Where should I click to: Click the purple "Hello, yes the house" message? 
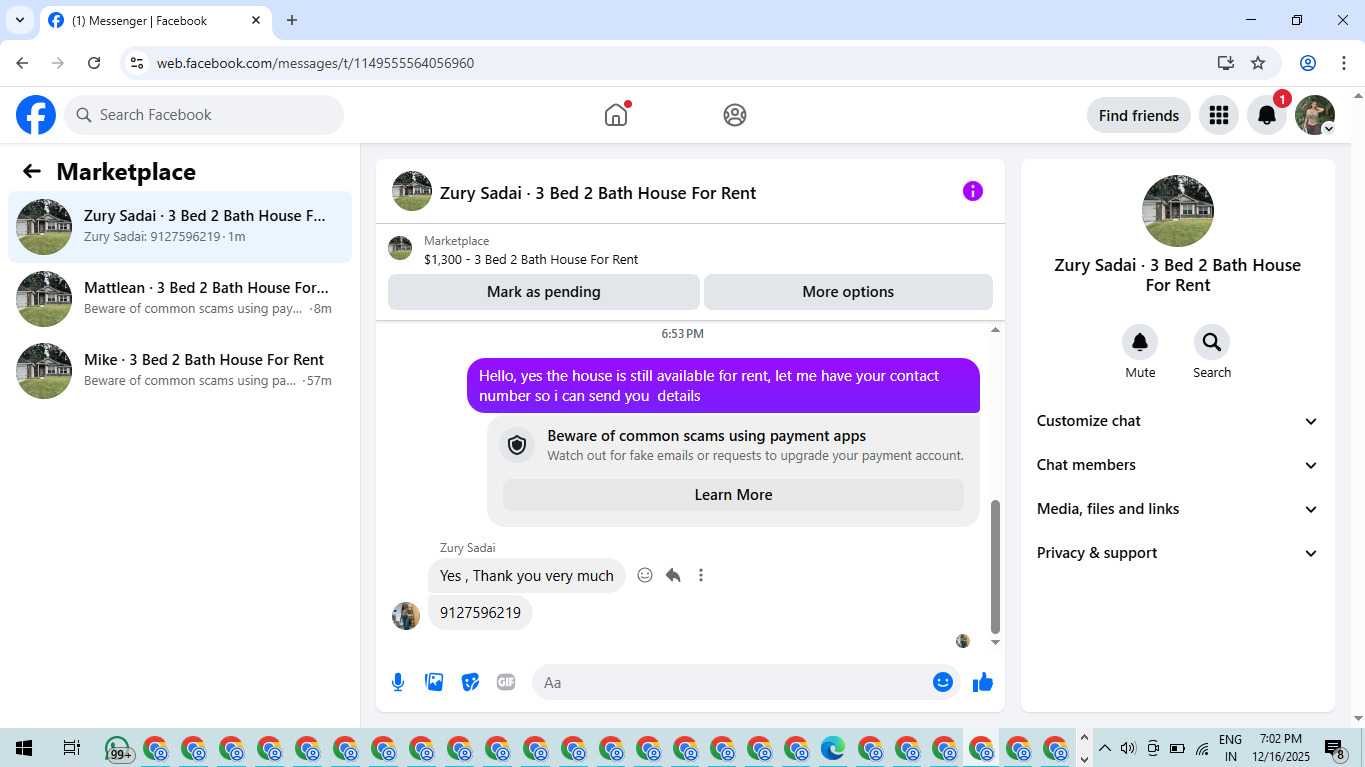(x=723, y=386)
